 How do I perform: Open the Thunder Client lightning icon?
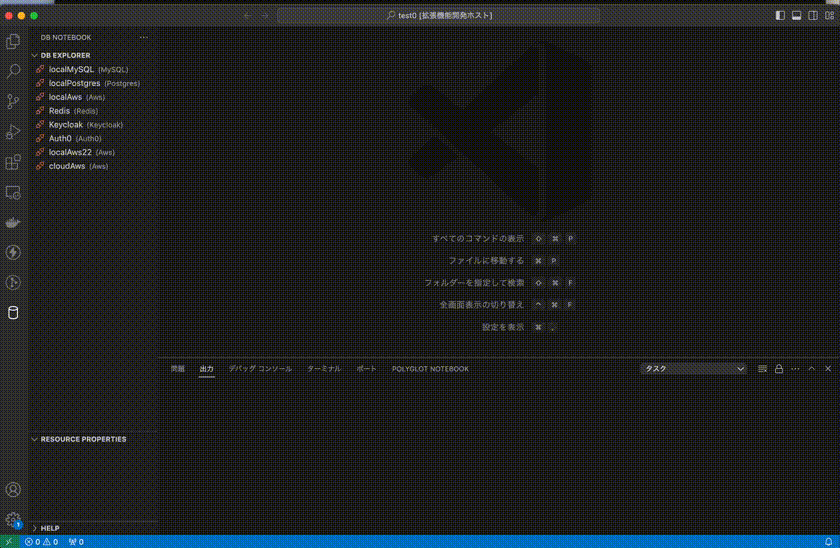pyautogui.click(x=13, y=252)
